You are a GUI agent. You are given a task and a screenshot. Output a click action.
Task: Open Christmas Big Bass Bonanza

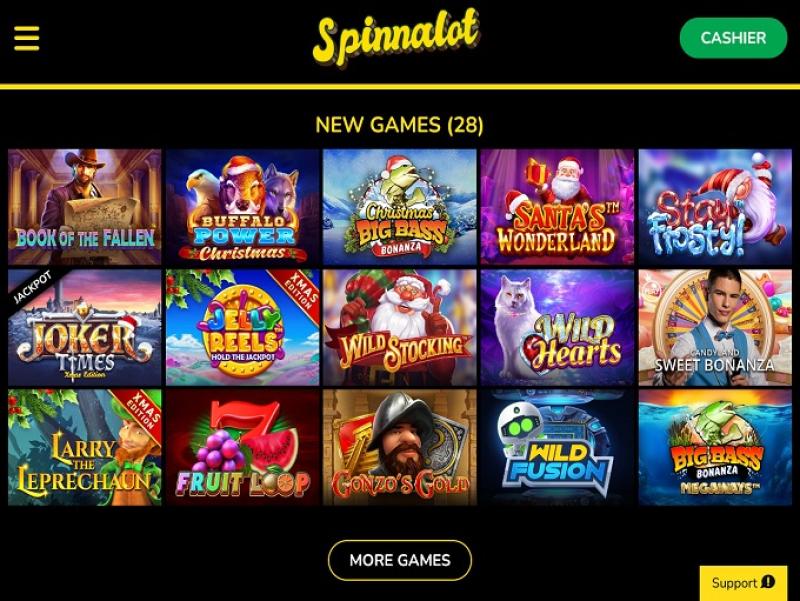coord(399,207)
